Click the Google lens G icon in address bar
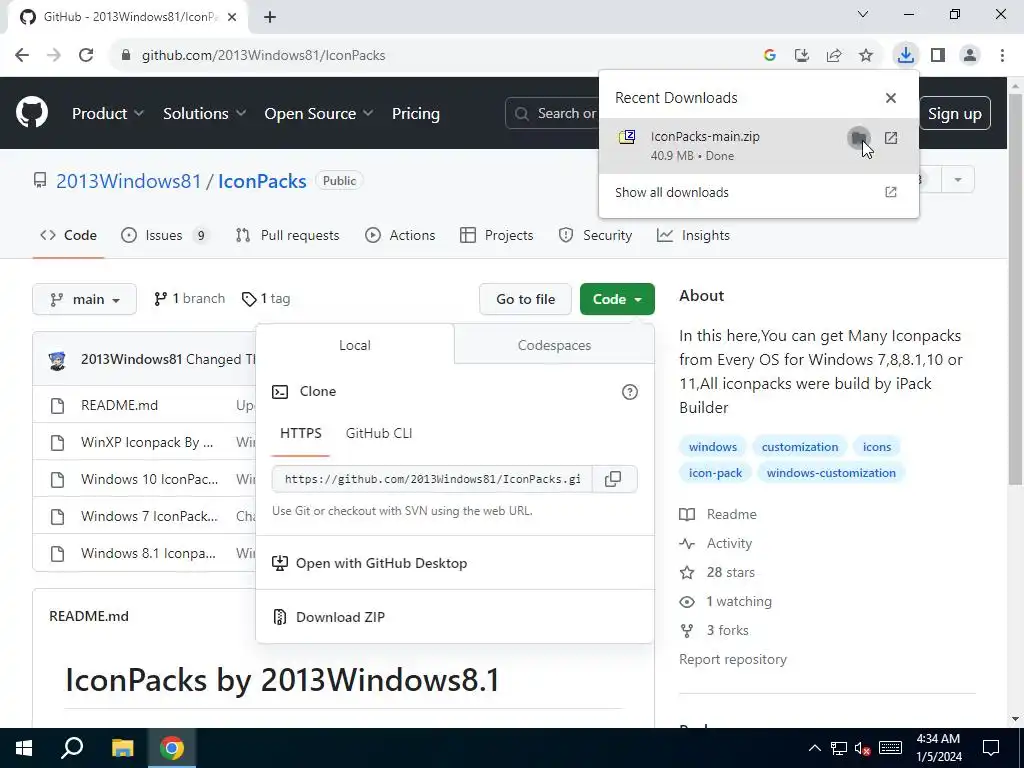 point(770,56)
